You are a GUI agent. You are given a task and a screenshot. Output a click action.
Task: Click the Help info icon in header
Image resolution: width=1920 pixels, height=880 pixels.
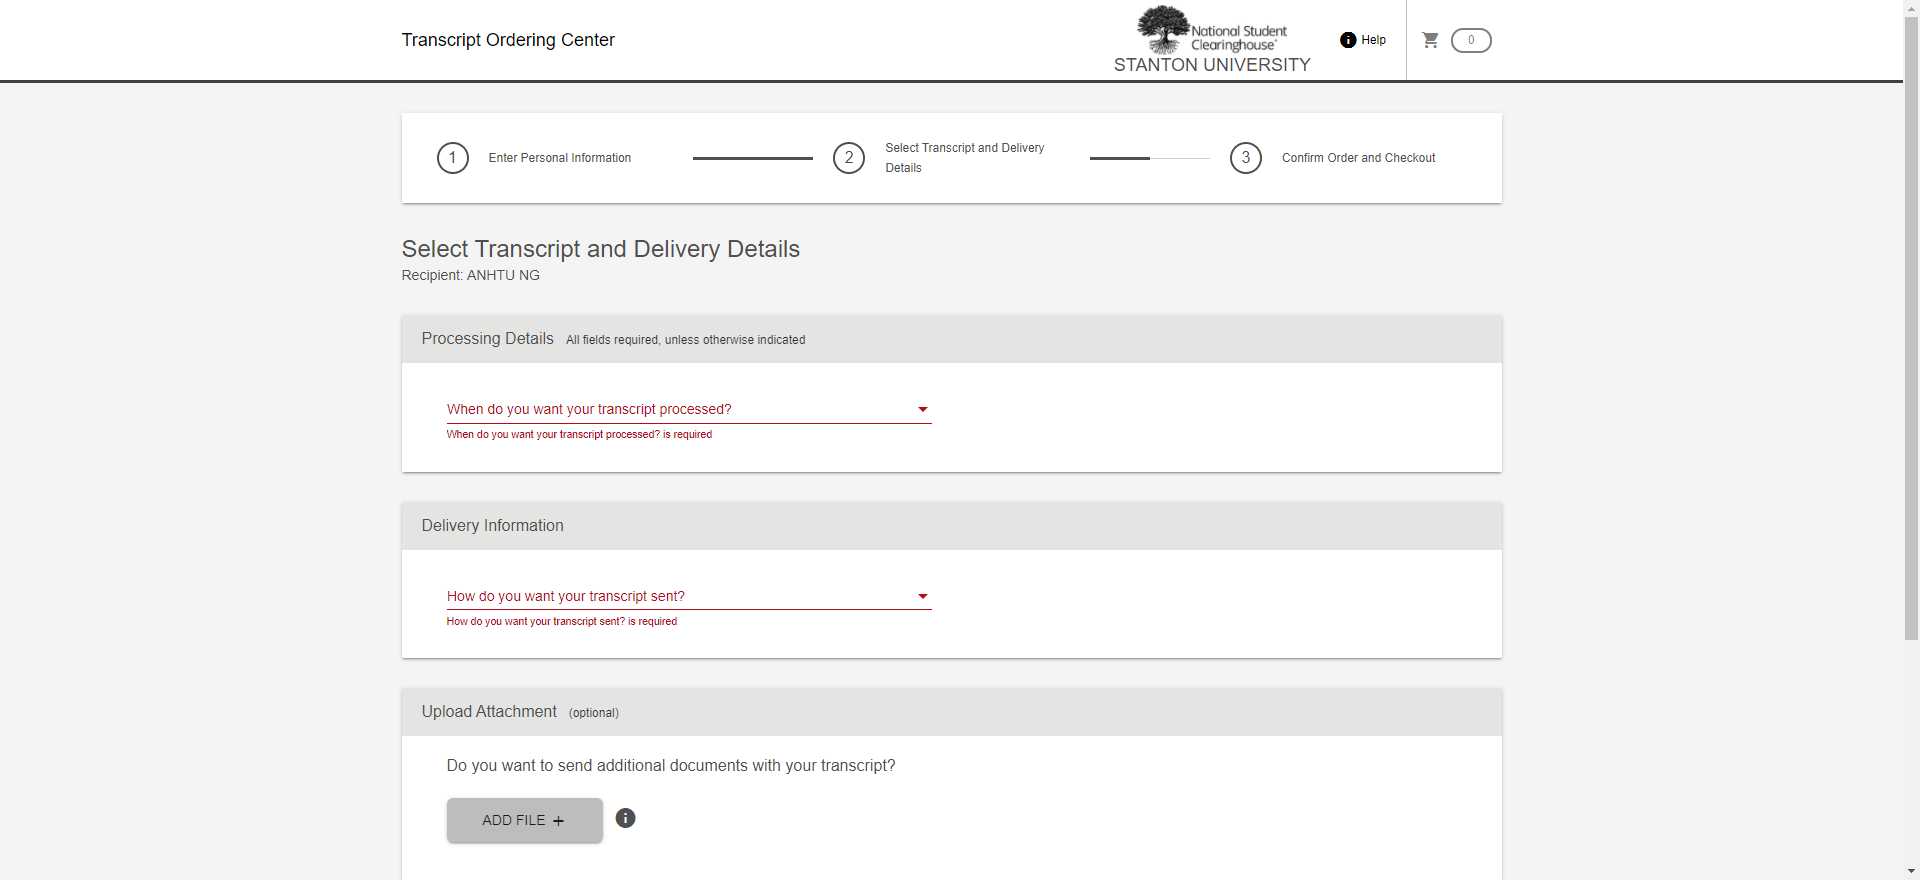pos(1348,40)
